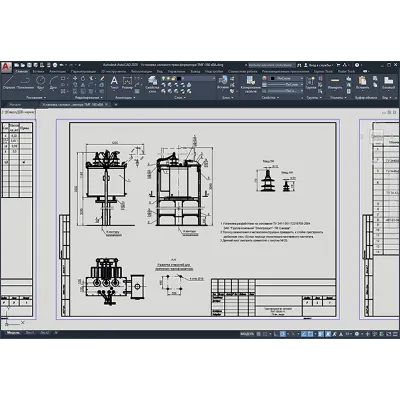Click the New file icon in Quick Access
The image size is (400, 400).
tap(17, 65)
